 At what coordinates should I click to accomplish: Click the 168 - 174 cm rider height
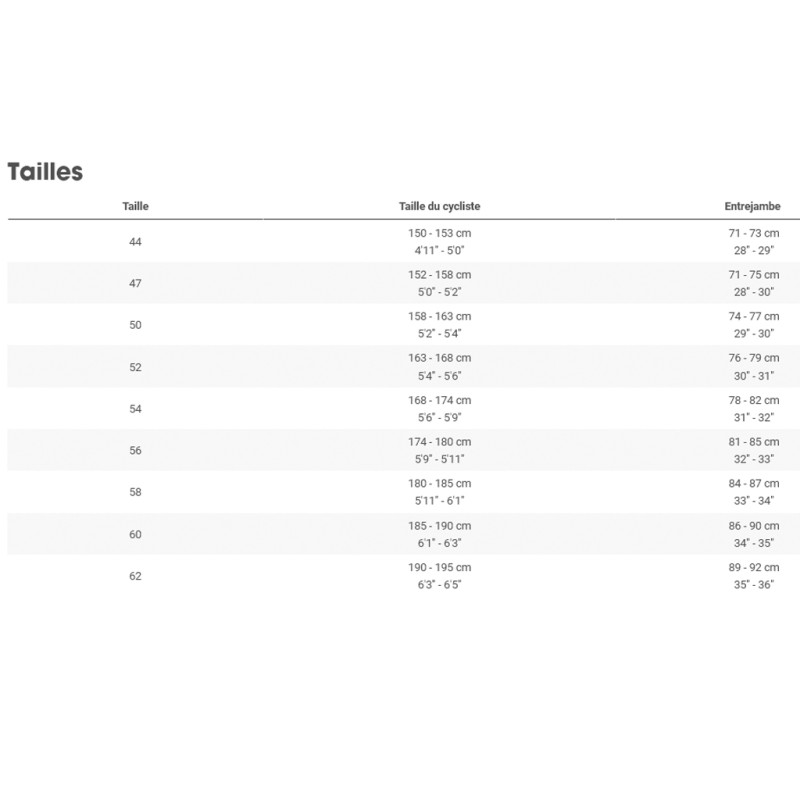point(440,400)
